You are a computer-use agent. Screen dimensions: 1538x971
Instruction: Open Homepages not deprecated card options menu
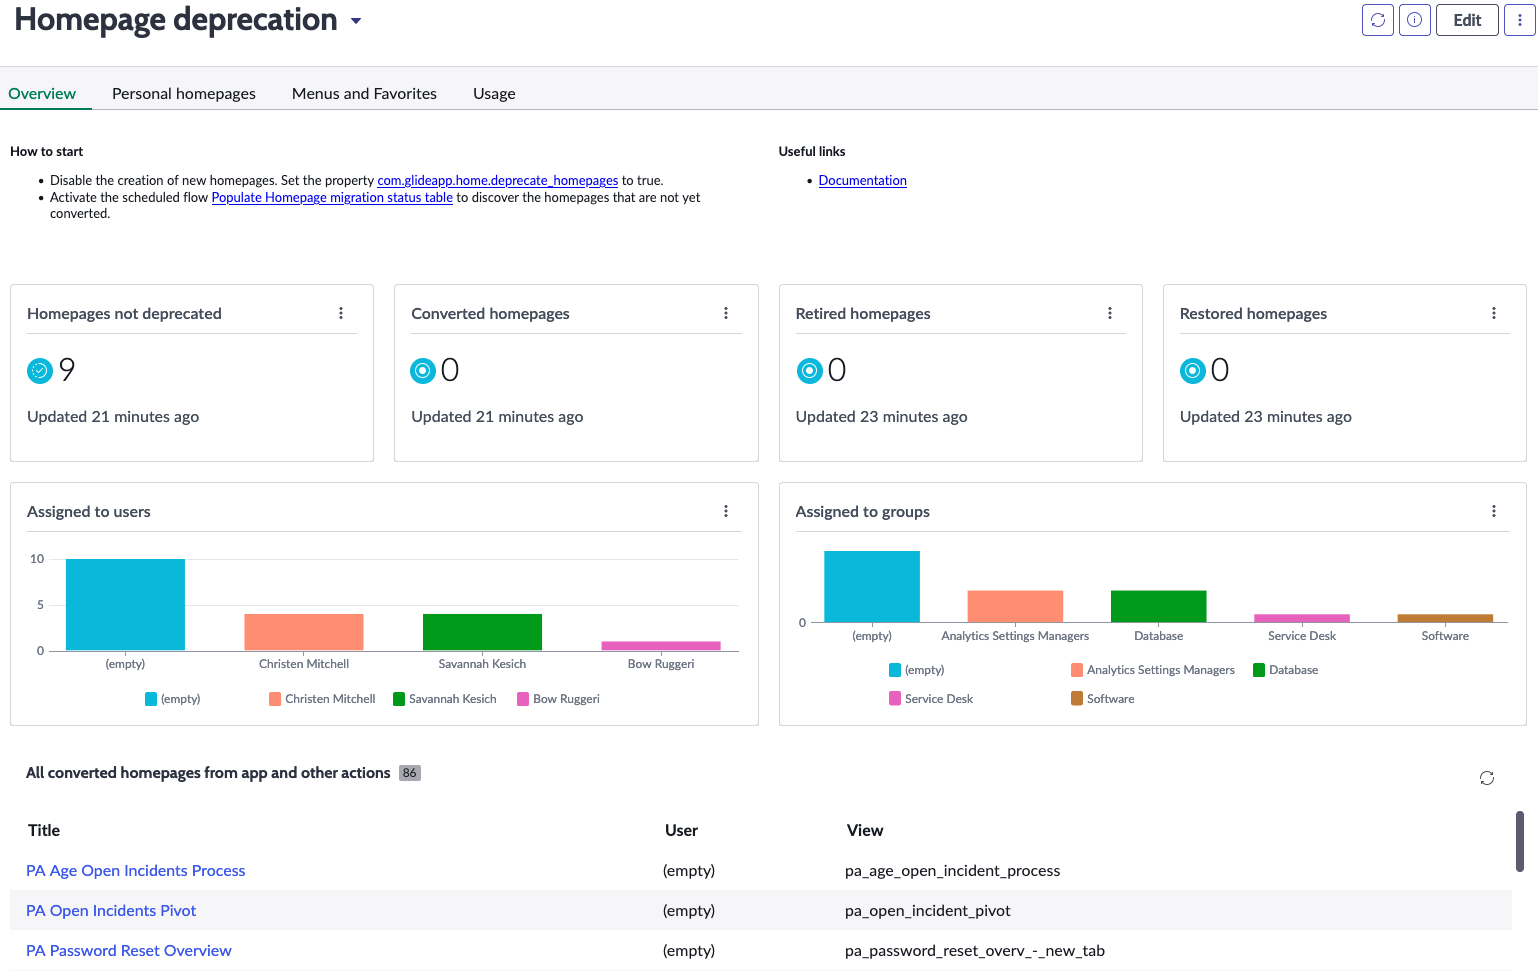click(341, 313)
